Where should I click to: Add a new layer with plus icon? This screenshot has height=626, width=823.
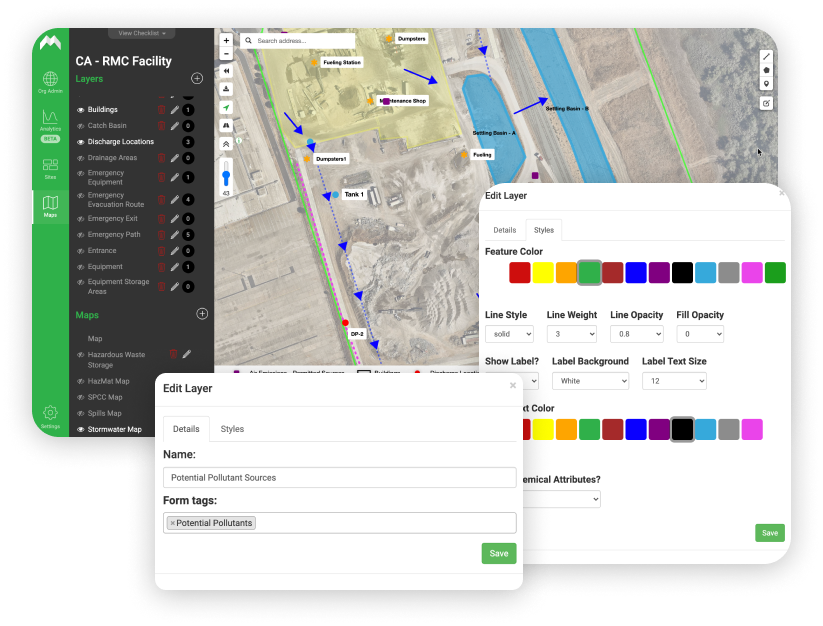click(x=197, y=79)
